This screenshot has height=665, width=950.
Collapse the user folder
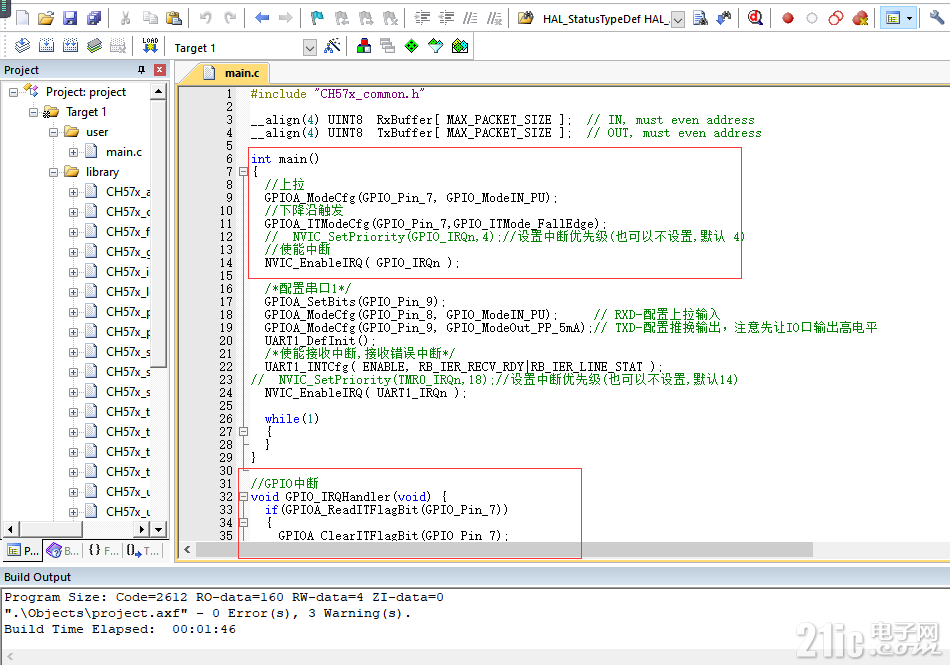[53, 132]
